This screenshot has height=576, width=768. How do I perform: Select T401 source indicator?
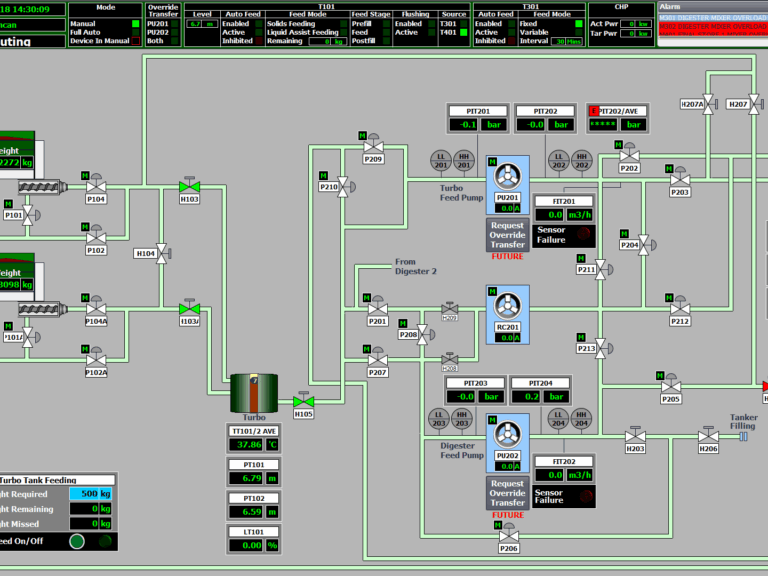[x=463, y=32]
